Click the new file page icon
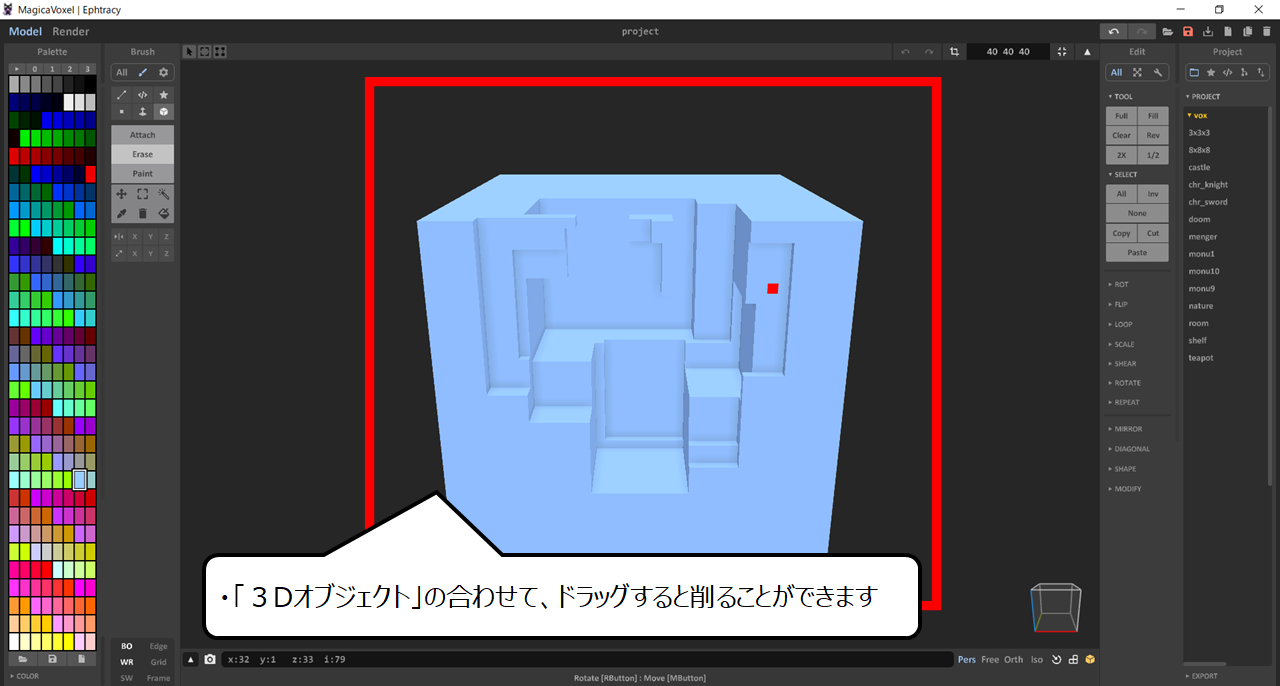Image resolution: width=1280 pixels, height=686 pixels. [x=1228, y=32]
